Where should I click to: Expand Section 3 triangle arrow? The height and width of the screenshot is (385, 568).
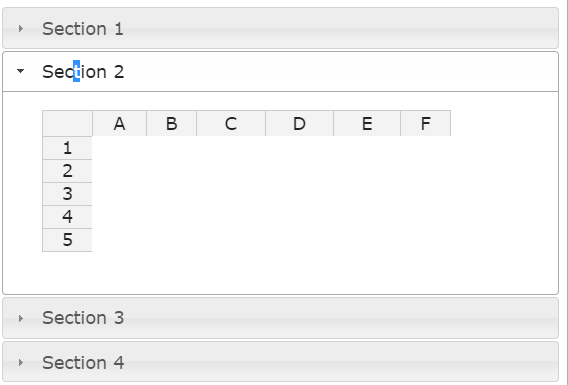[21, 318]
